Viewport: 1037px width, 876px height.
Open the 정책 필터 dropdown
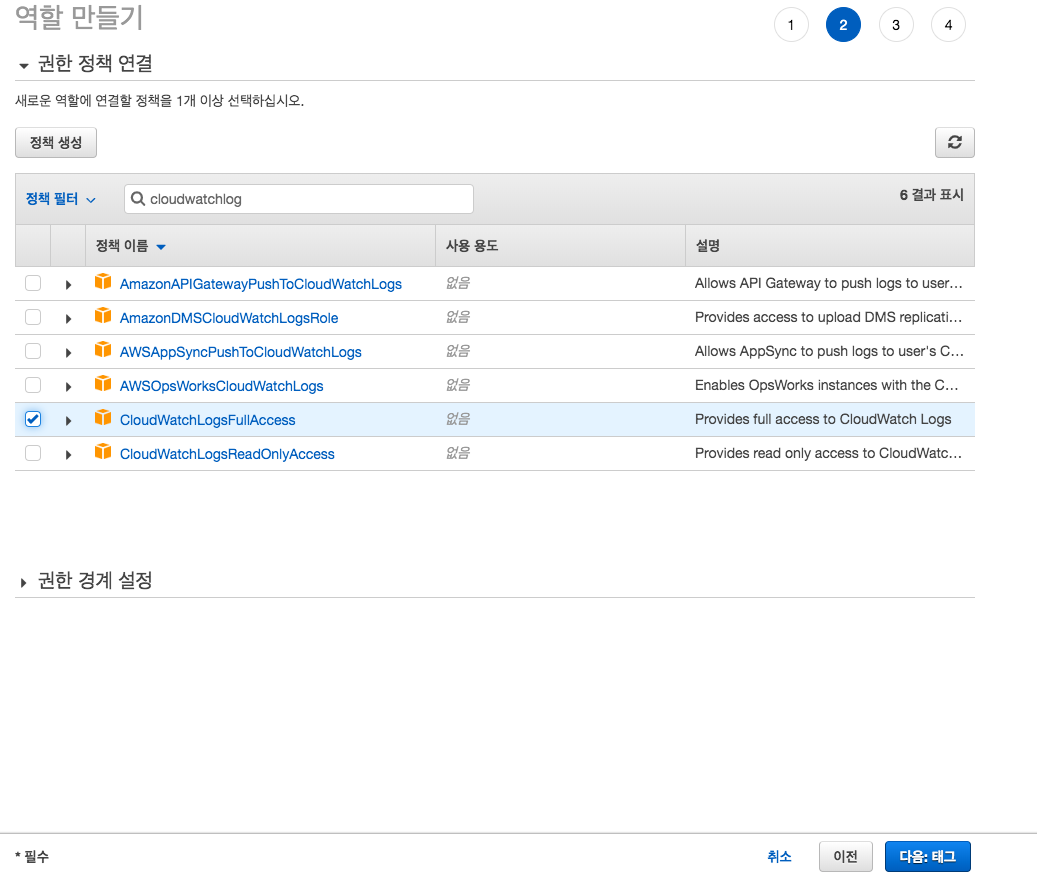[x=61, y=199]
